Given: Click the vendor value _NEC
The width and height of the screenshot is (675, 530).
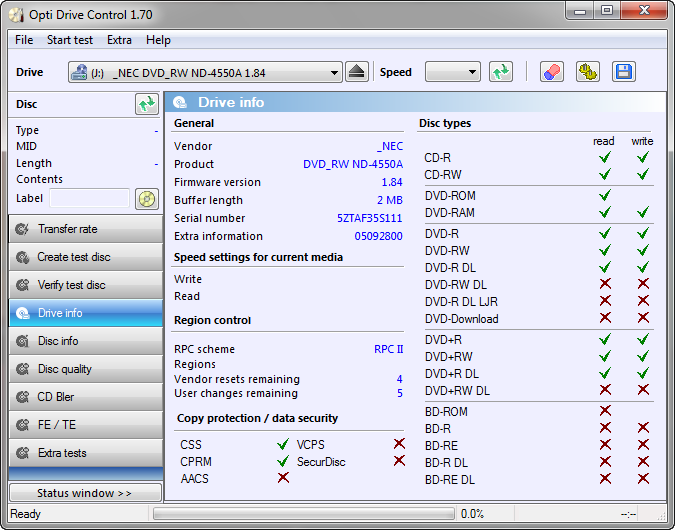Looking at the screenshot, I should [x=390, y=146].
